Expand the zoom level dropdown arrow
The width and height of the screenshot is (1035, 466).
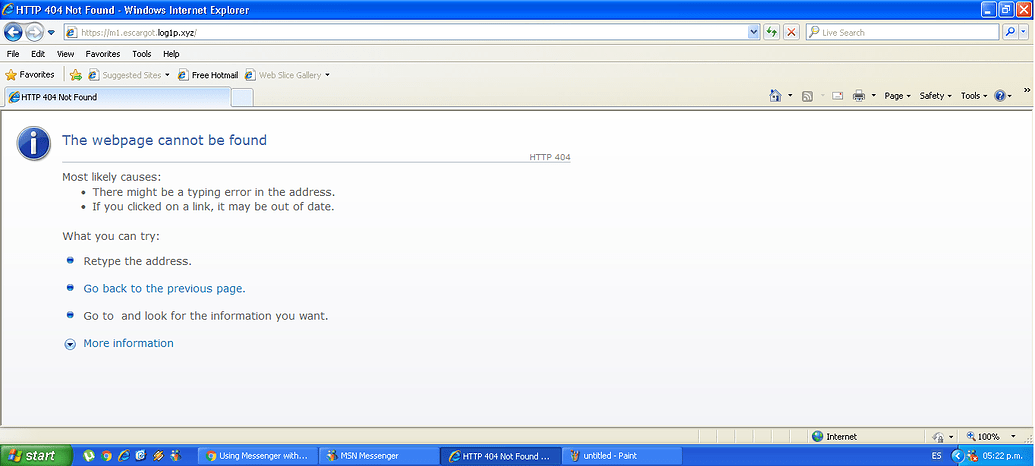coord(1013,436)
